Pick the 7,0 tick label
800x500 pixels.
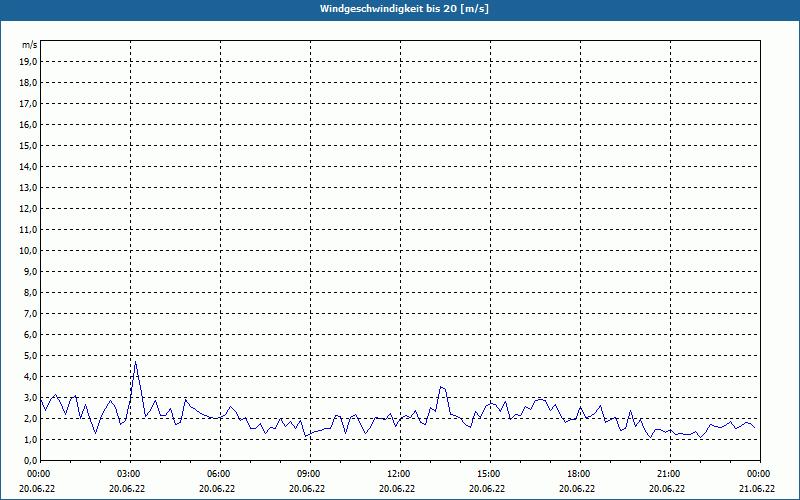coord(31,313)
